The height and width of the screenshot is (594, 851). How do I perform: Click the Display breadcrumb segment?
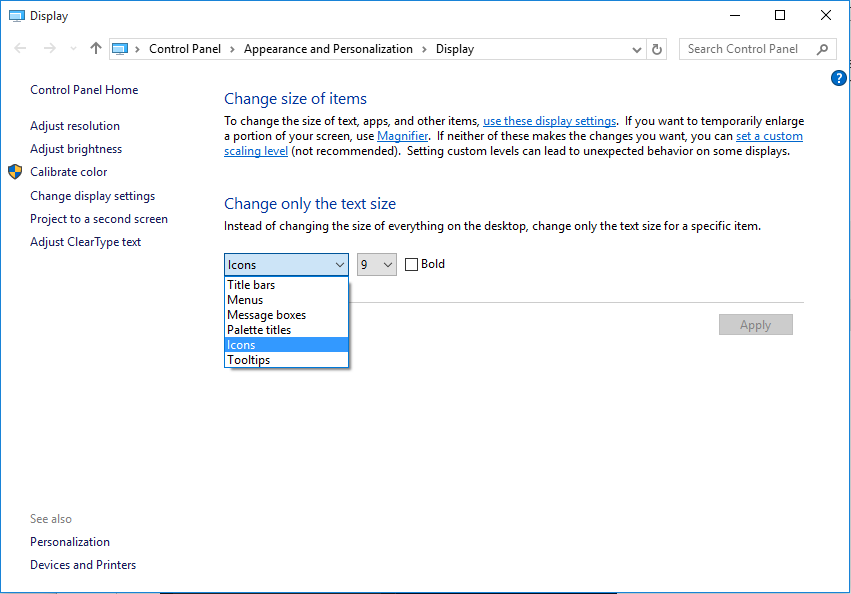455,49
